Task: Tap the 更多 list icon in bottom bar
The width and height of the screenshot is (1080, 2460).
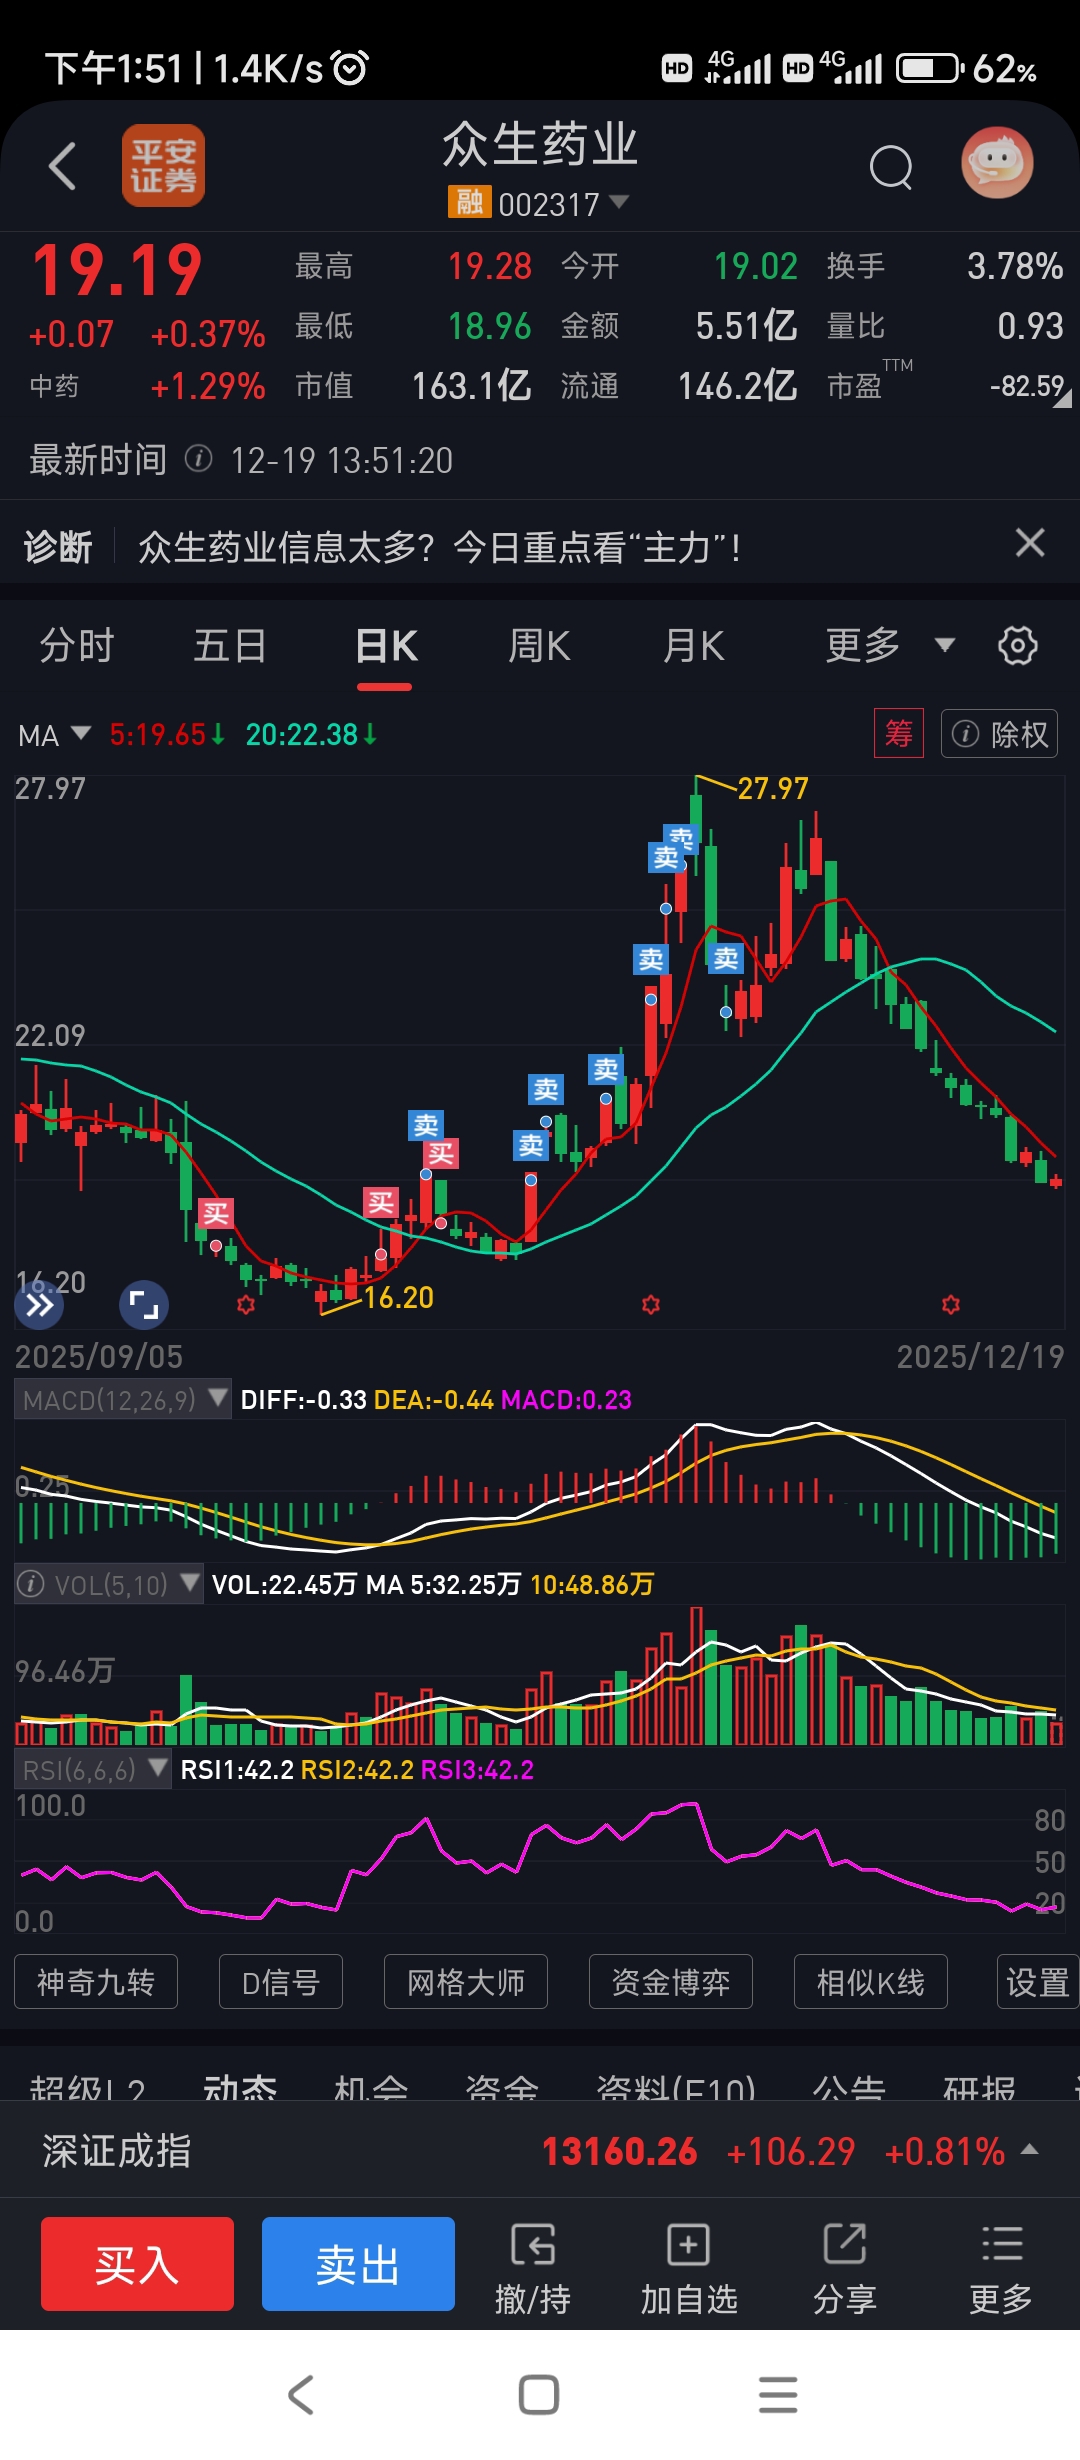Action: [1001, 2270]
